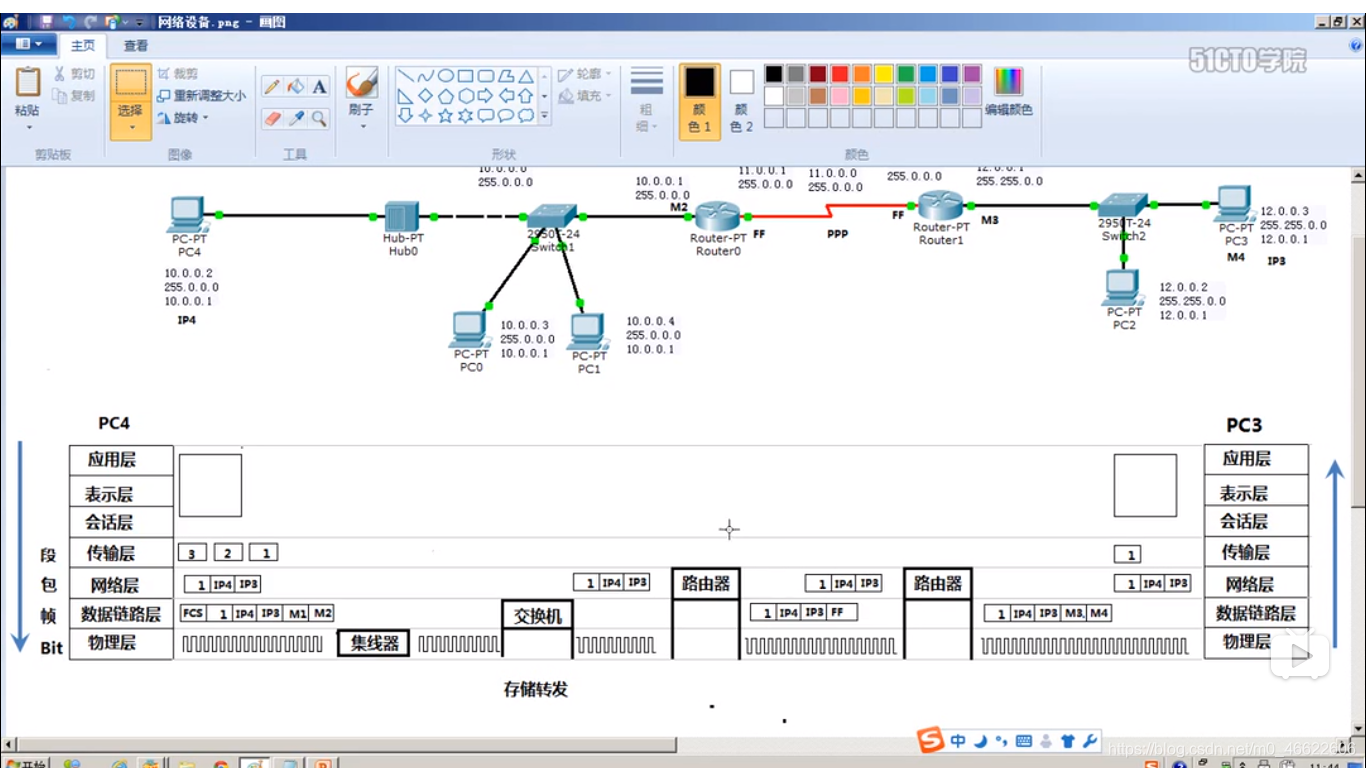
Task: Select the Text tool
Action: click(319, 87)
